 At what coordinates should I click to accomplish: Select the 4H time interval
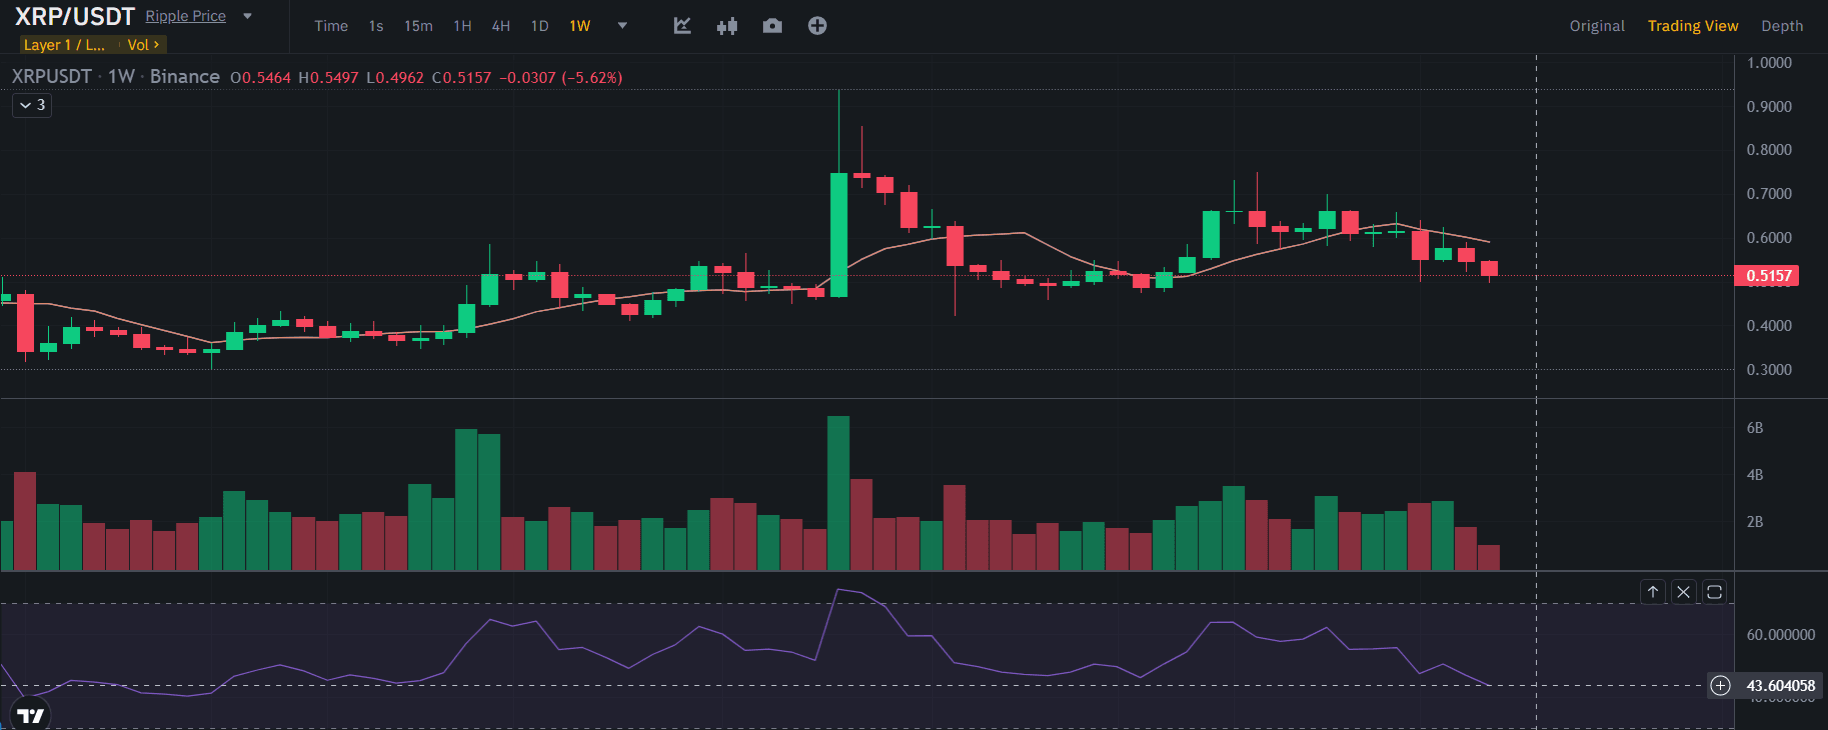point(500,26)
